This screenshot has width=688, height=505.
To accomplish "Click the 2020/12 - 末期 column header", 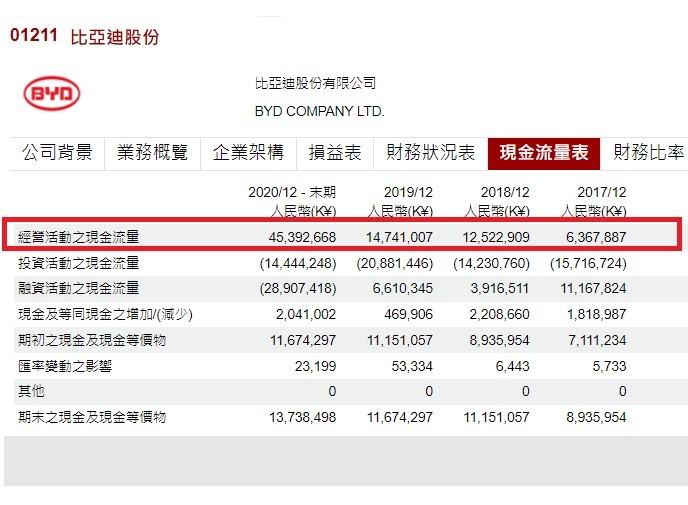I will coord(292,192).
